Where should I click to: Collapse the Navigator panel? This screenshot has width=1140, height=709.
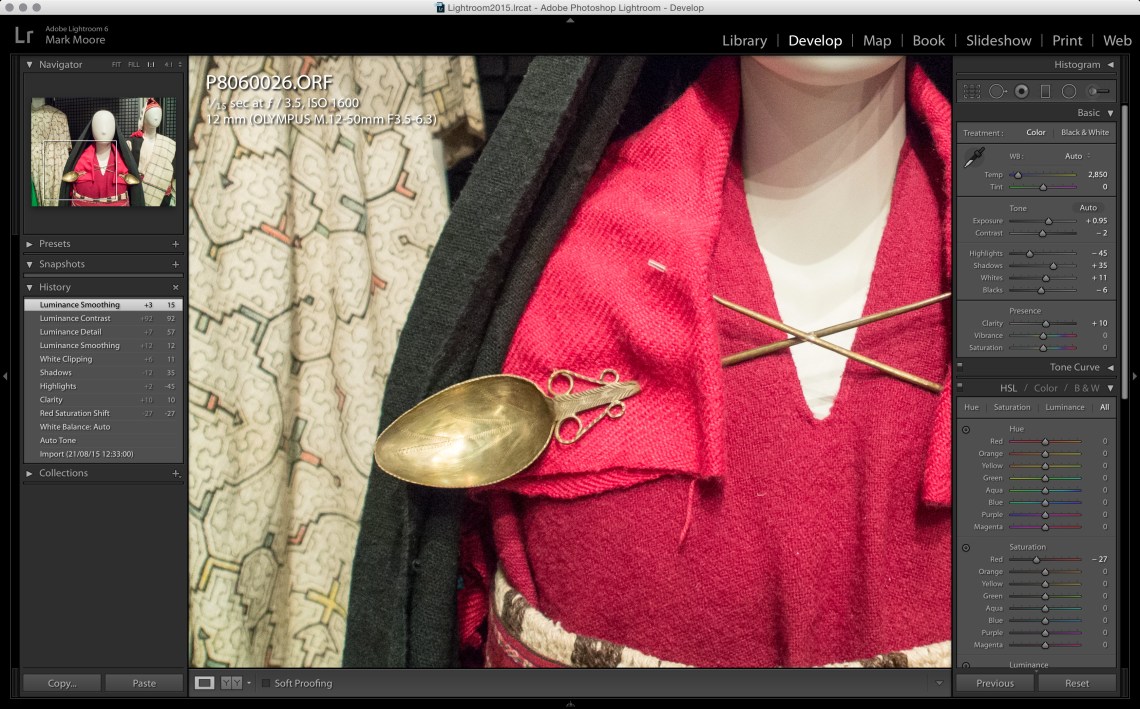[x=30, y=65]
